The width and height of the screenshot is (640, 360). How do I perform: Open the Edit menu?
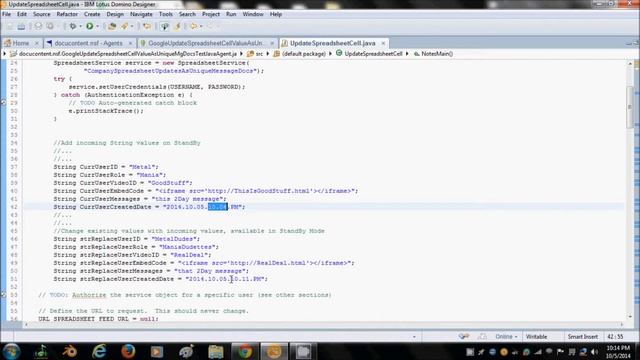(22, 14)
